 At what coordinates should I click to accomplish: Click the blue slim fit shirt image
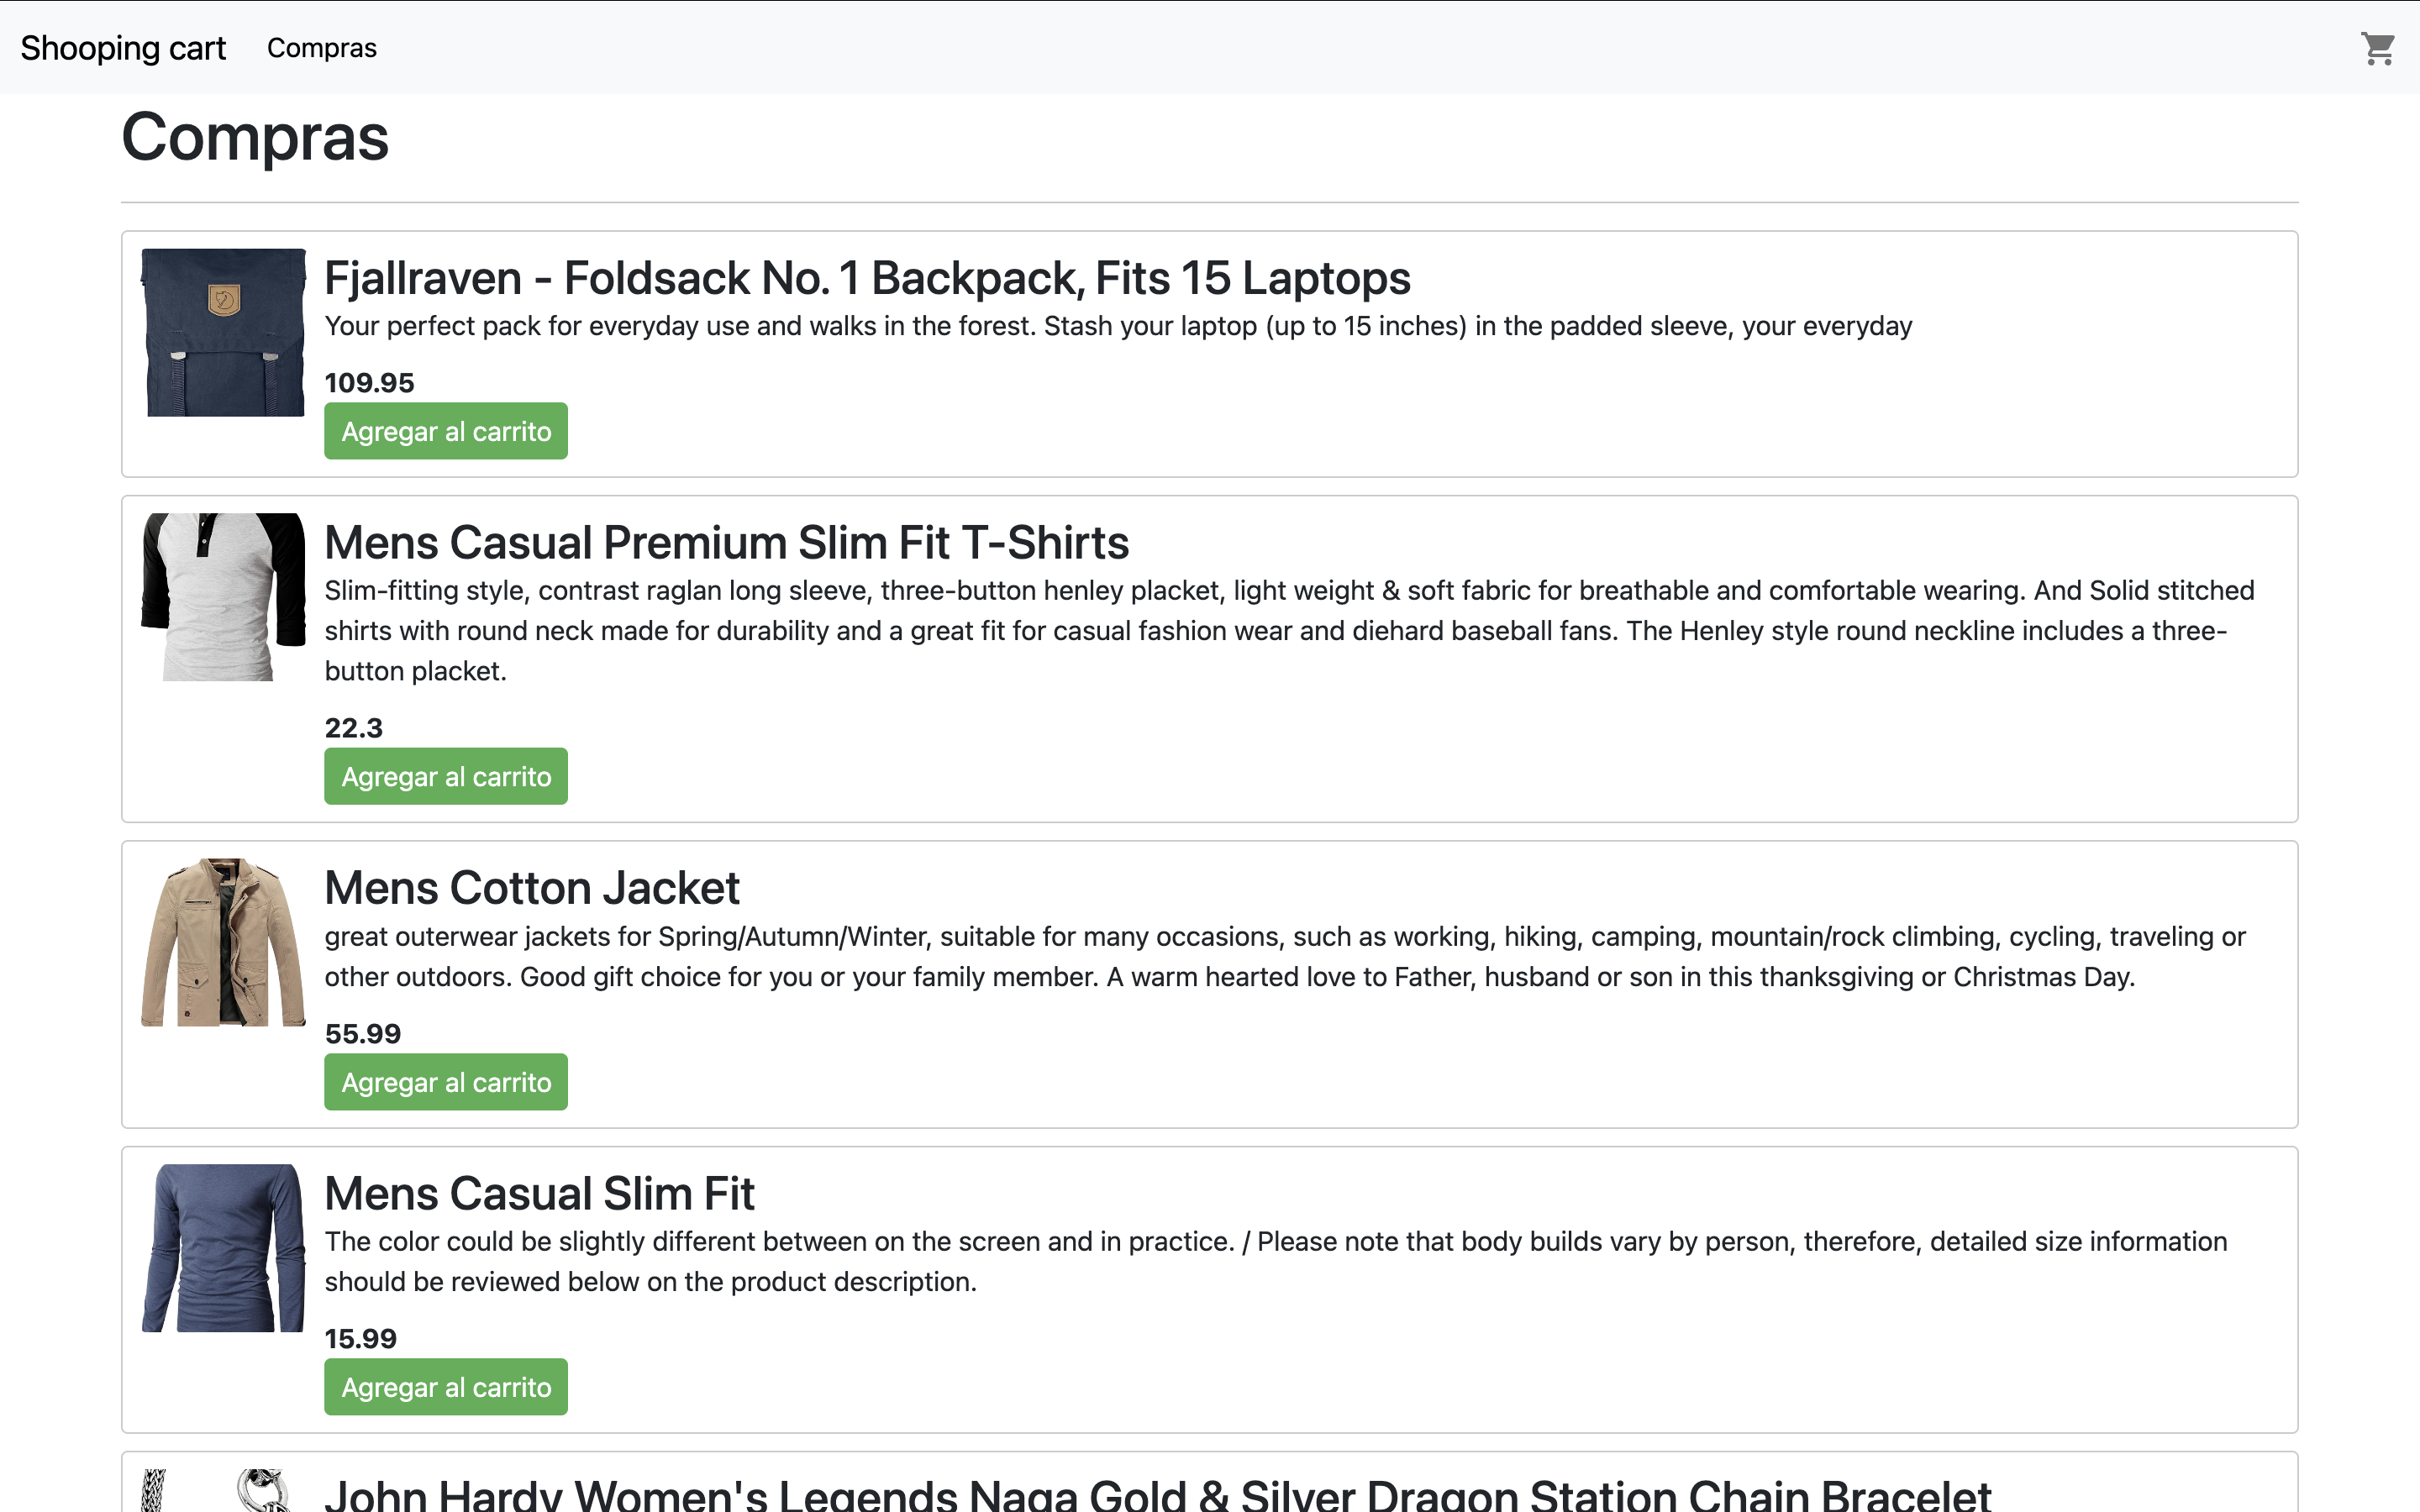223,1248
